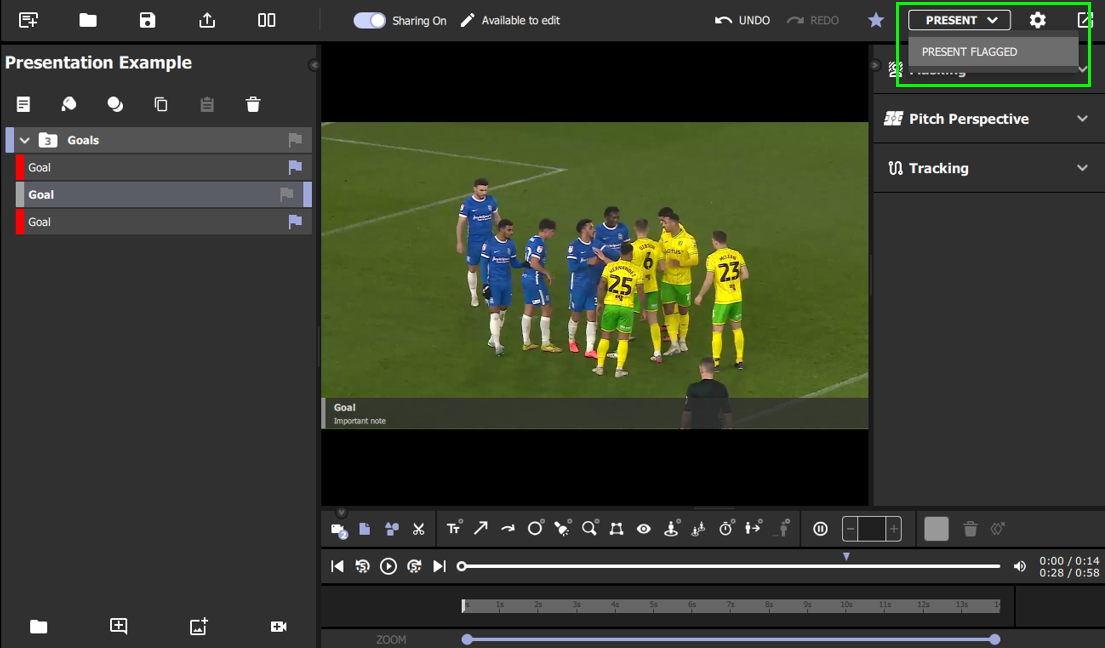Image resolution: width=1105 pixels, height=648 pixels.
Task: Open the settings gear
Action: pos(1037,19)
